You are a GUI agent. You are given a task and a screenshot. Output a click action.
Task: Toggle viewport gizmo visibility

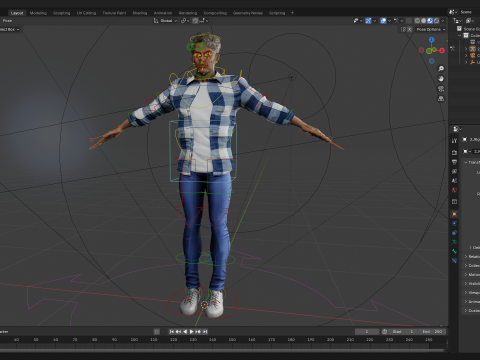[368, 21]
